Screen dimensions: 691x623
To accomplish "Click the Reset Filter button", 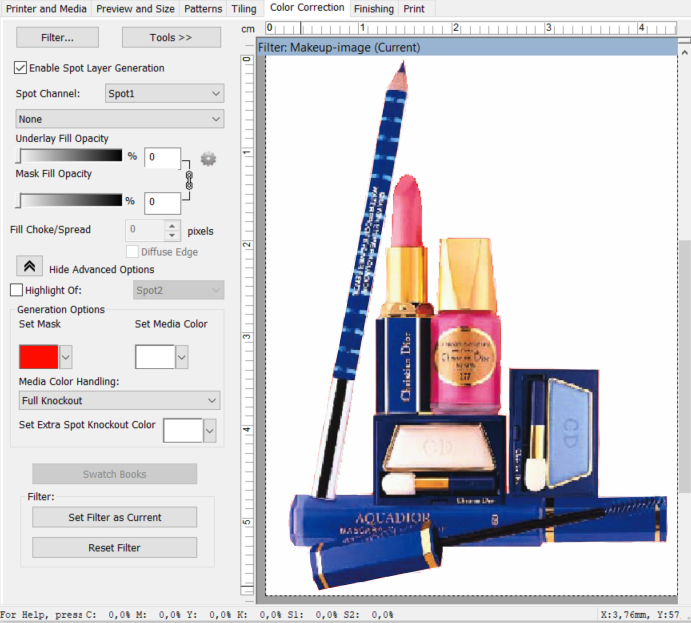I will coord(114,548).
